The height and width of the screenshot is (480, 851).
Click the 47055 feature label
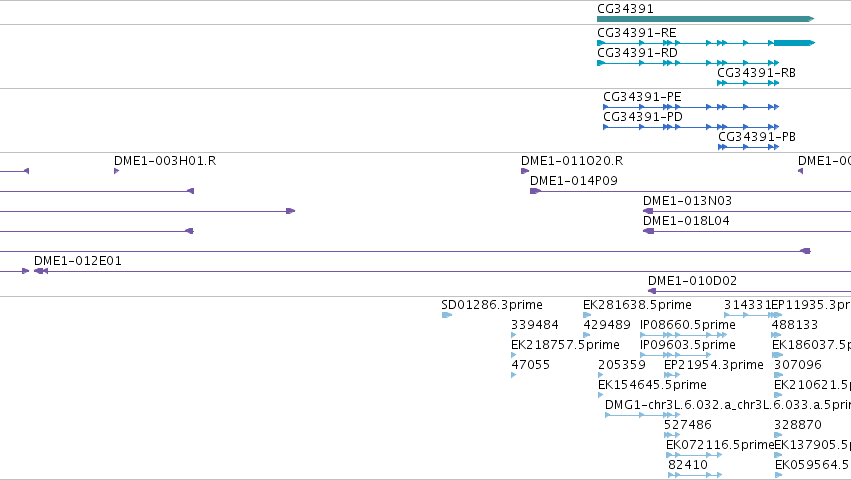pyautogui.click(x=530, y=365)
